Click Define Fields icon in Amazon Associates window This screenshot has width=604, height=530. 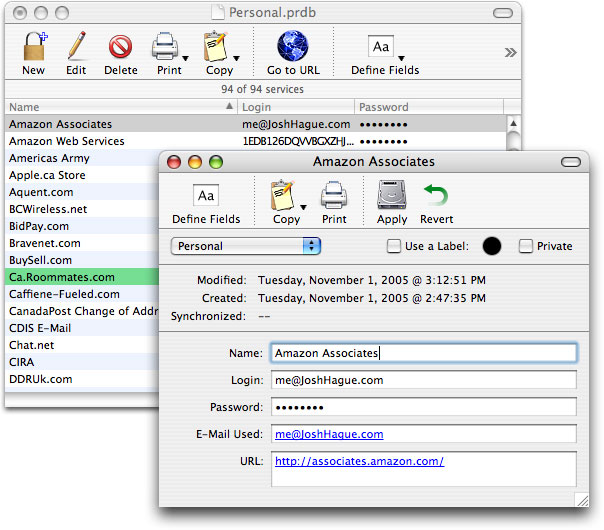pos(206,195)
